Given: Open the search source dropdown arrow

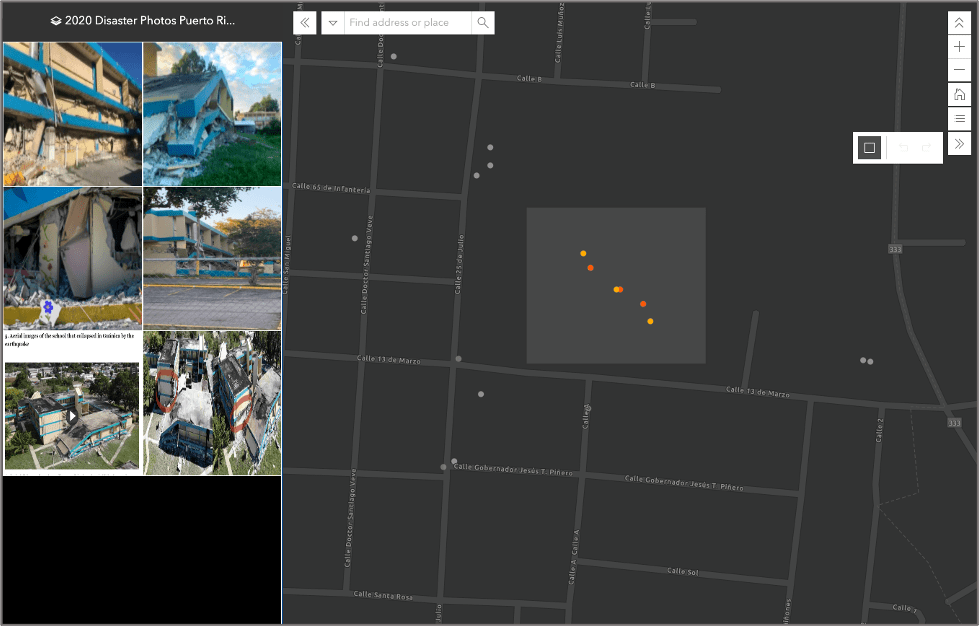Looking at the screenshot, I should pyautogui.click(x=333, y=22).
